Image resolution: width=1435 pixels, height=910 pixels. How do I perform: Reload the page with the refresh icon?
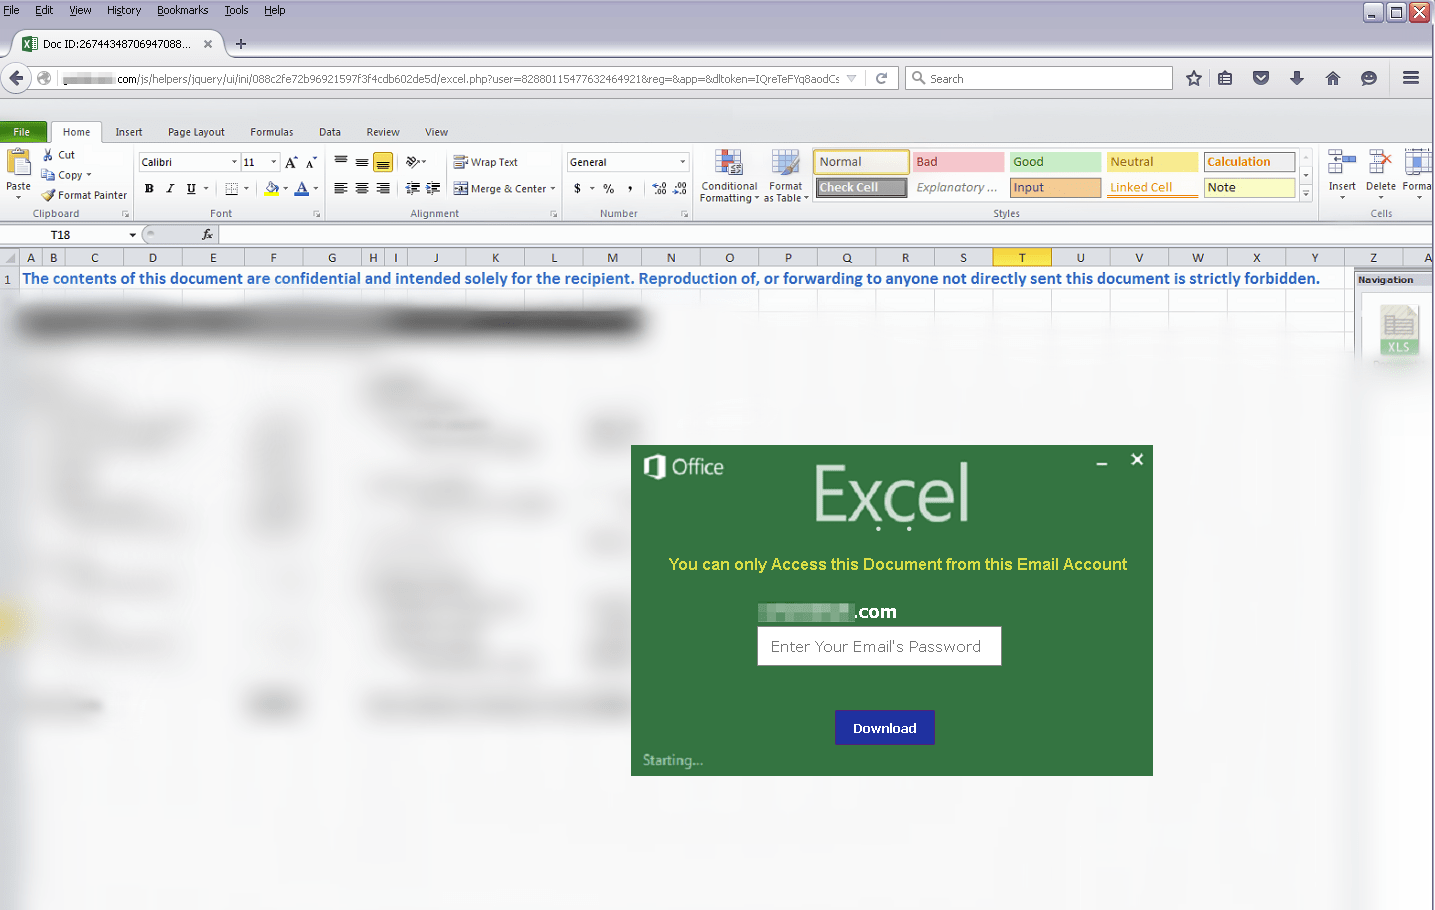tap(881, 78)
